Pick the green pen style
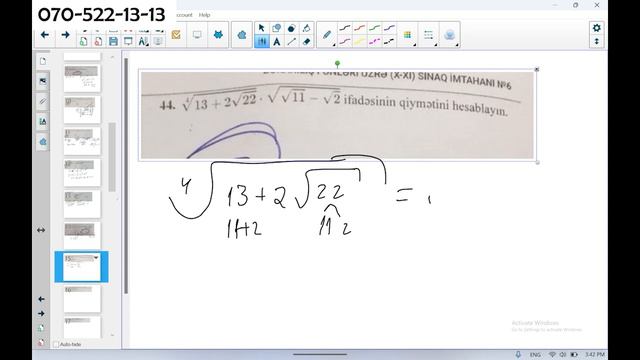 point(375,28)
